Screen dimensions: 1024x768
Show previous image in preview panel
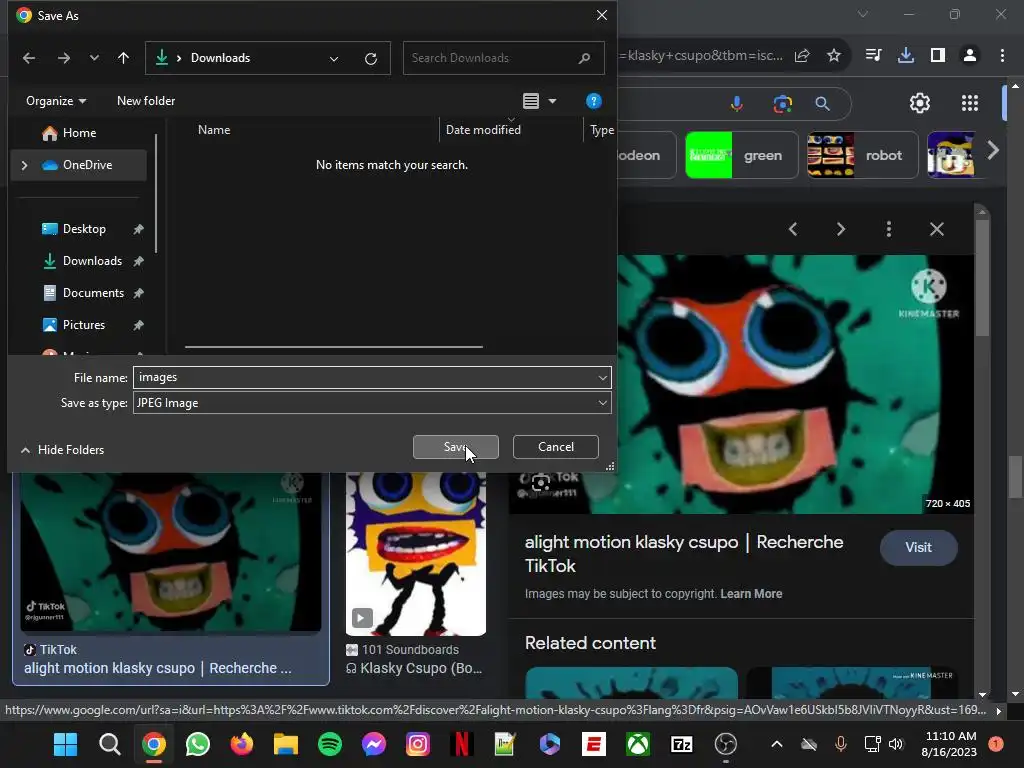(x=793, y=229)
